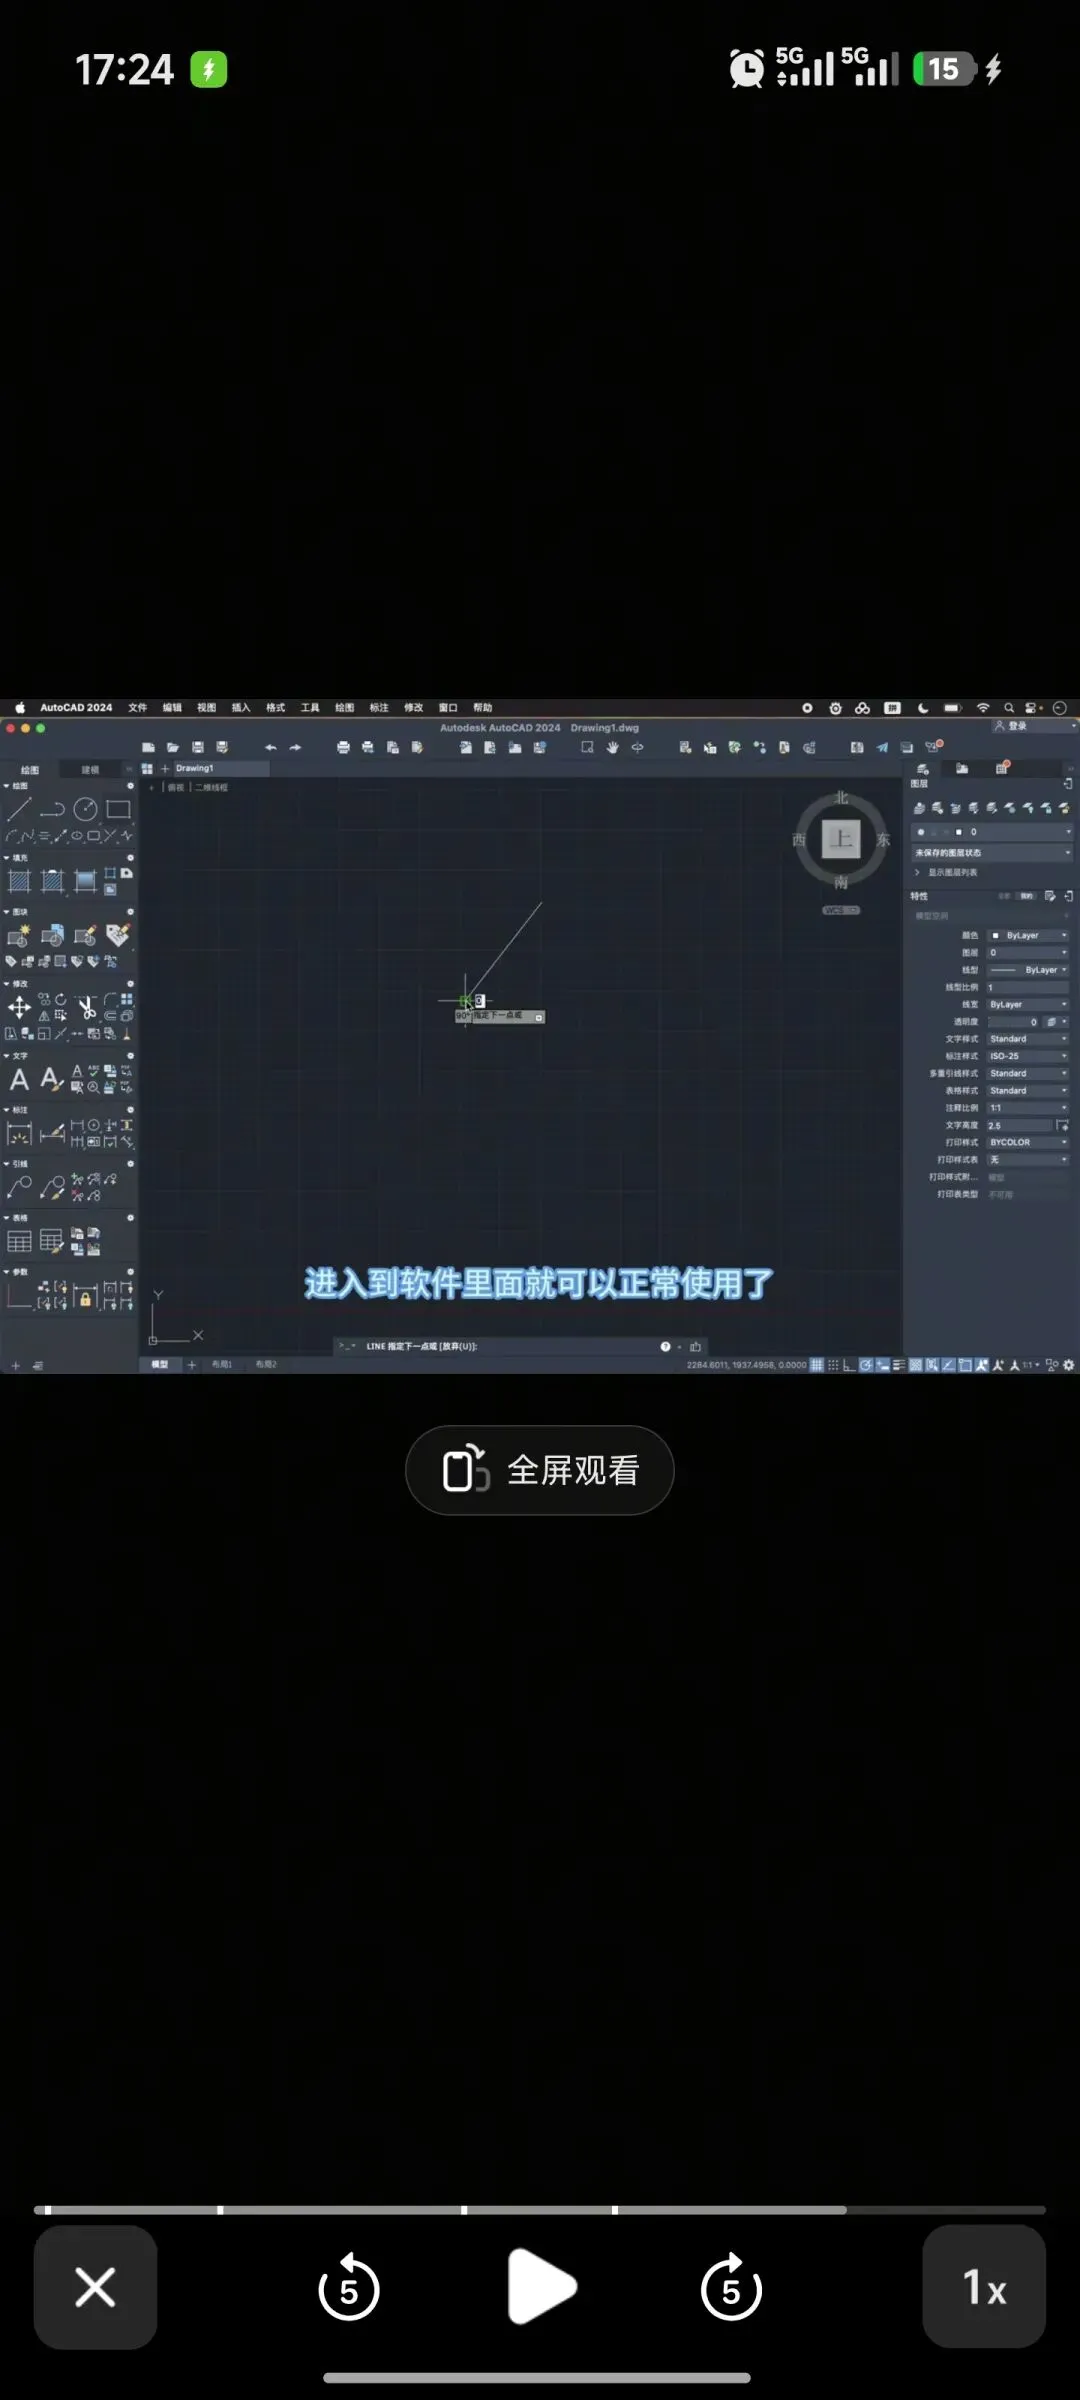Open macOS Spotlight search icon

[1009, 707]
